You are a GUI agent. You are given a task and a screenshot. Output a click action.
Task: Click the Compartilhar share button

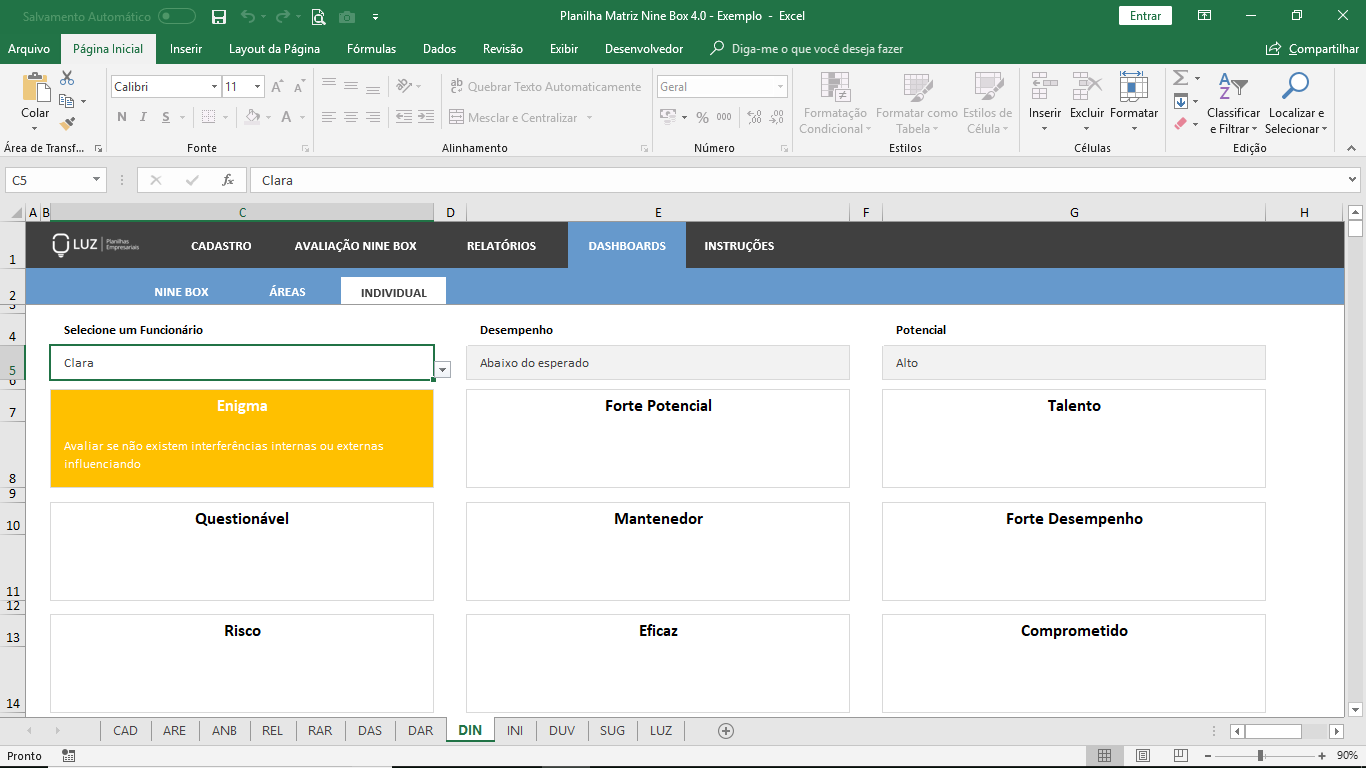pos(1313,49)
